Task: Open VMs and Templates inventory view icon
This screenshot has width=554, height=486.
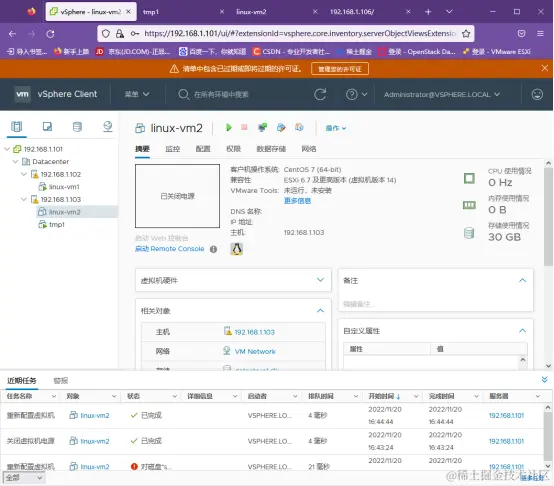Action: (x=47, y=126)
